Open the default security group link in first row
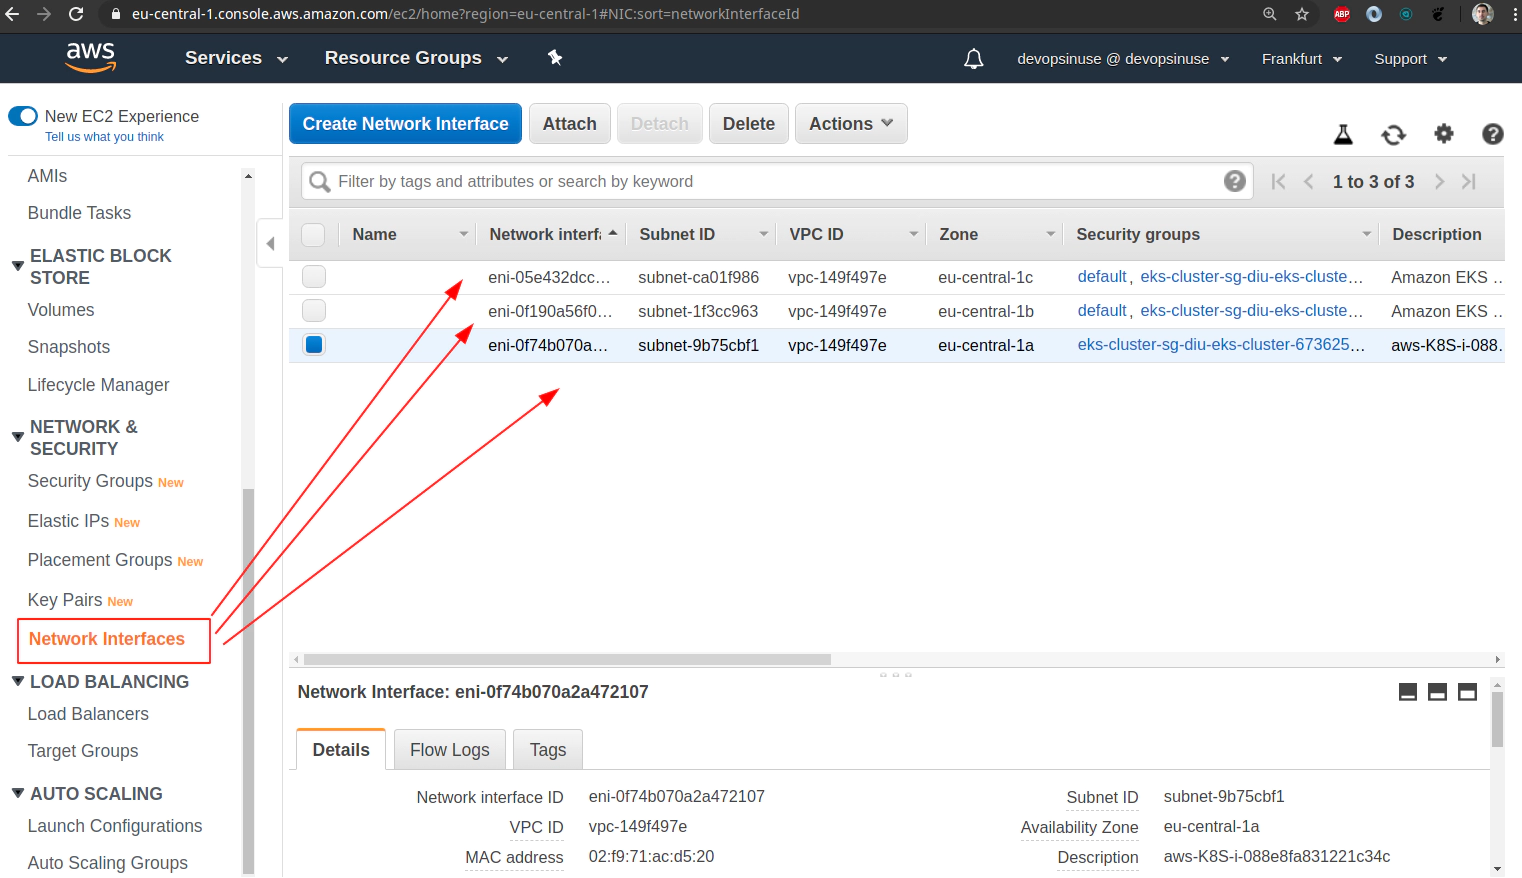The width and height of the screenshot is (1522, 878). tap(1102, 277)
